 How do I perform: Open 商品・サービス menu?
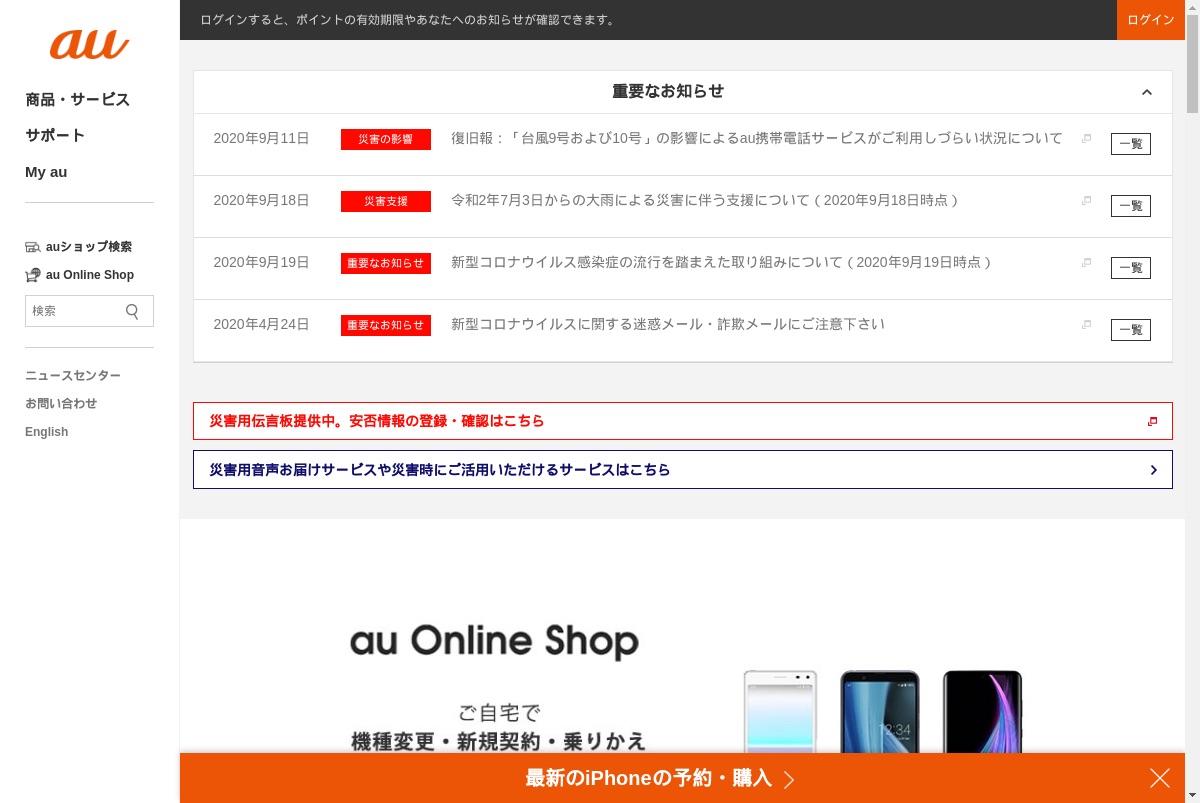pos(77,100)
